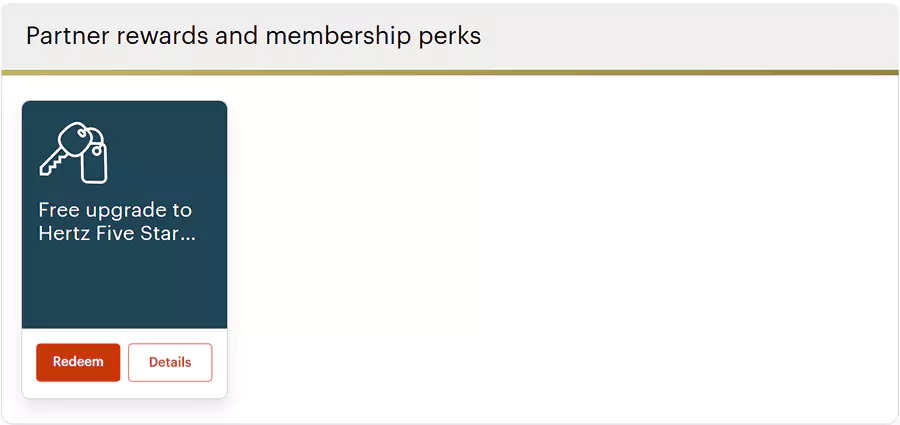
Task: Click the gap between Redeem and Details buttons
Action: (x=124, y=362)
